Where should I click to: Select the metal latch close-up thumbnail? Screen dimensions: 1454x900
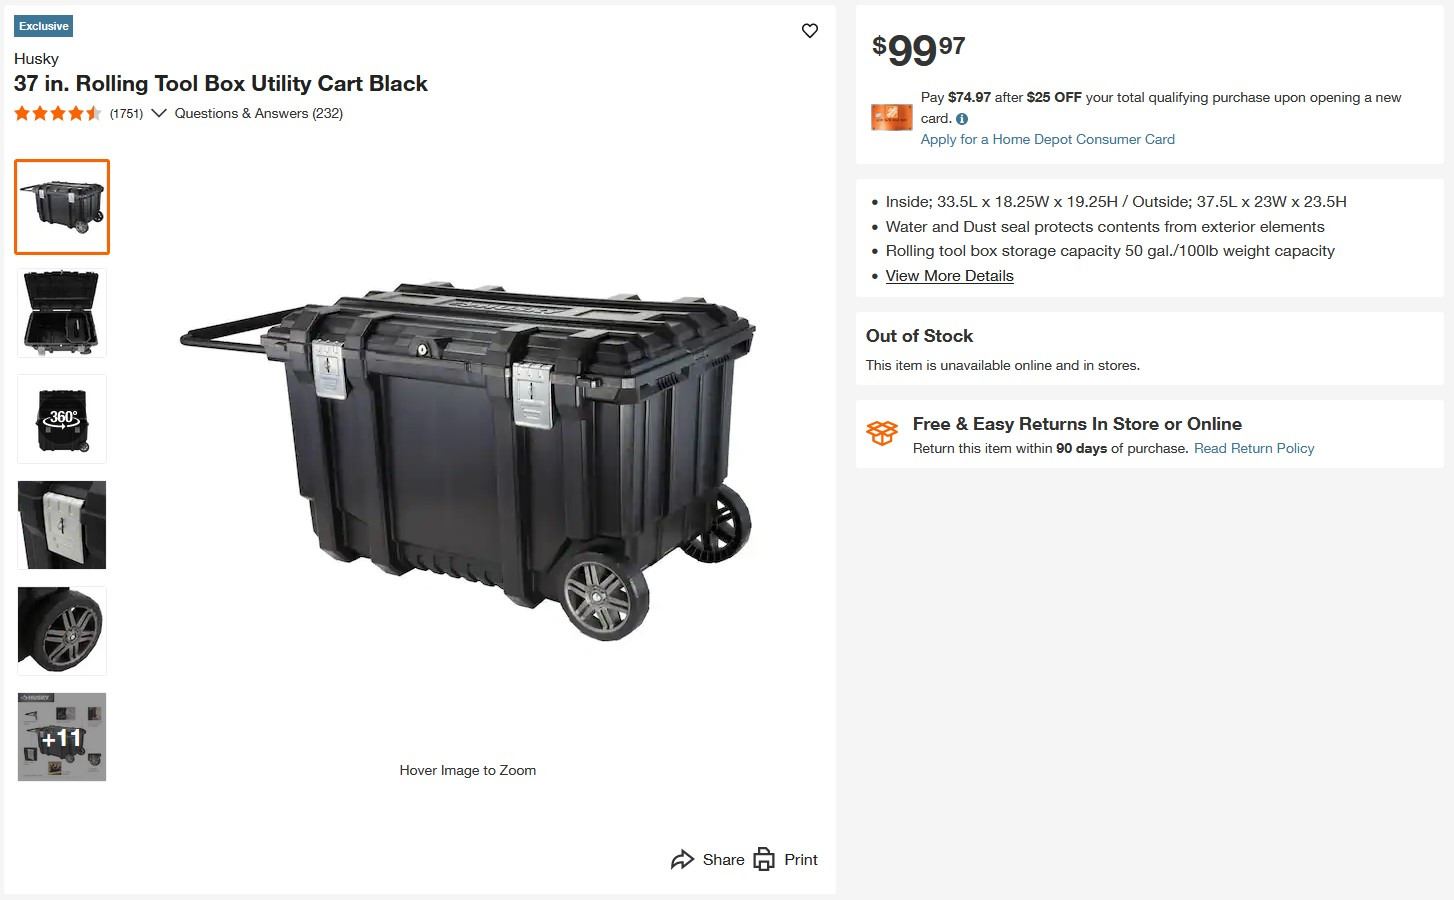[62, 525]
